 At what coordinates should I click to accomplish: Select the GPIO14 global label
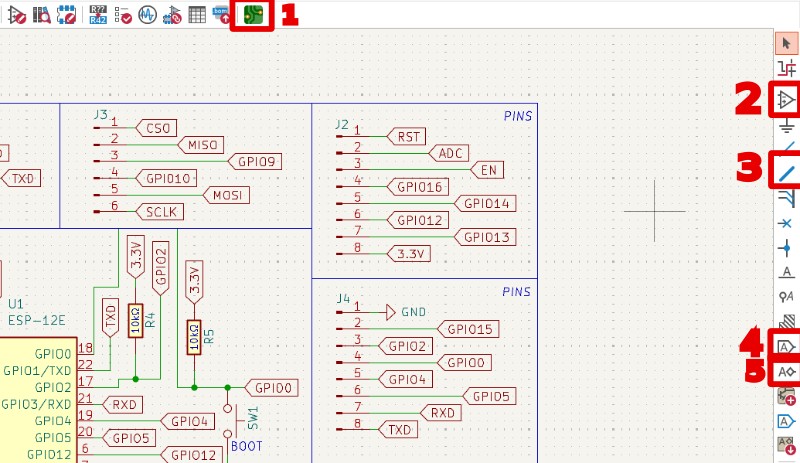tap(485, 204)
